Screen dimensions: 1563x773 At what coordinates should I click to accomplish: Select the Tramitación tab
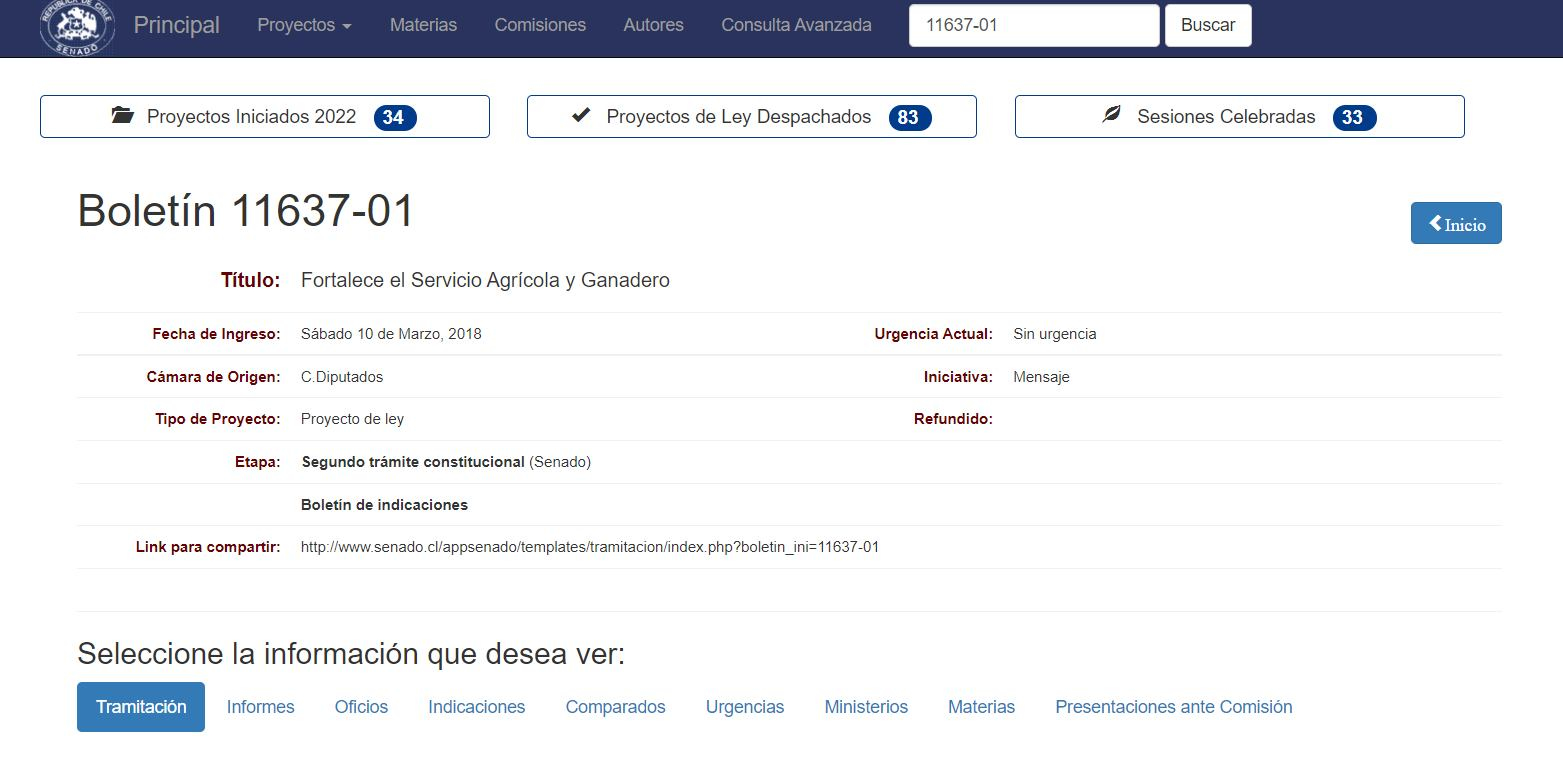pos(141,707)
